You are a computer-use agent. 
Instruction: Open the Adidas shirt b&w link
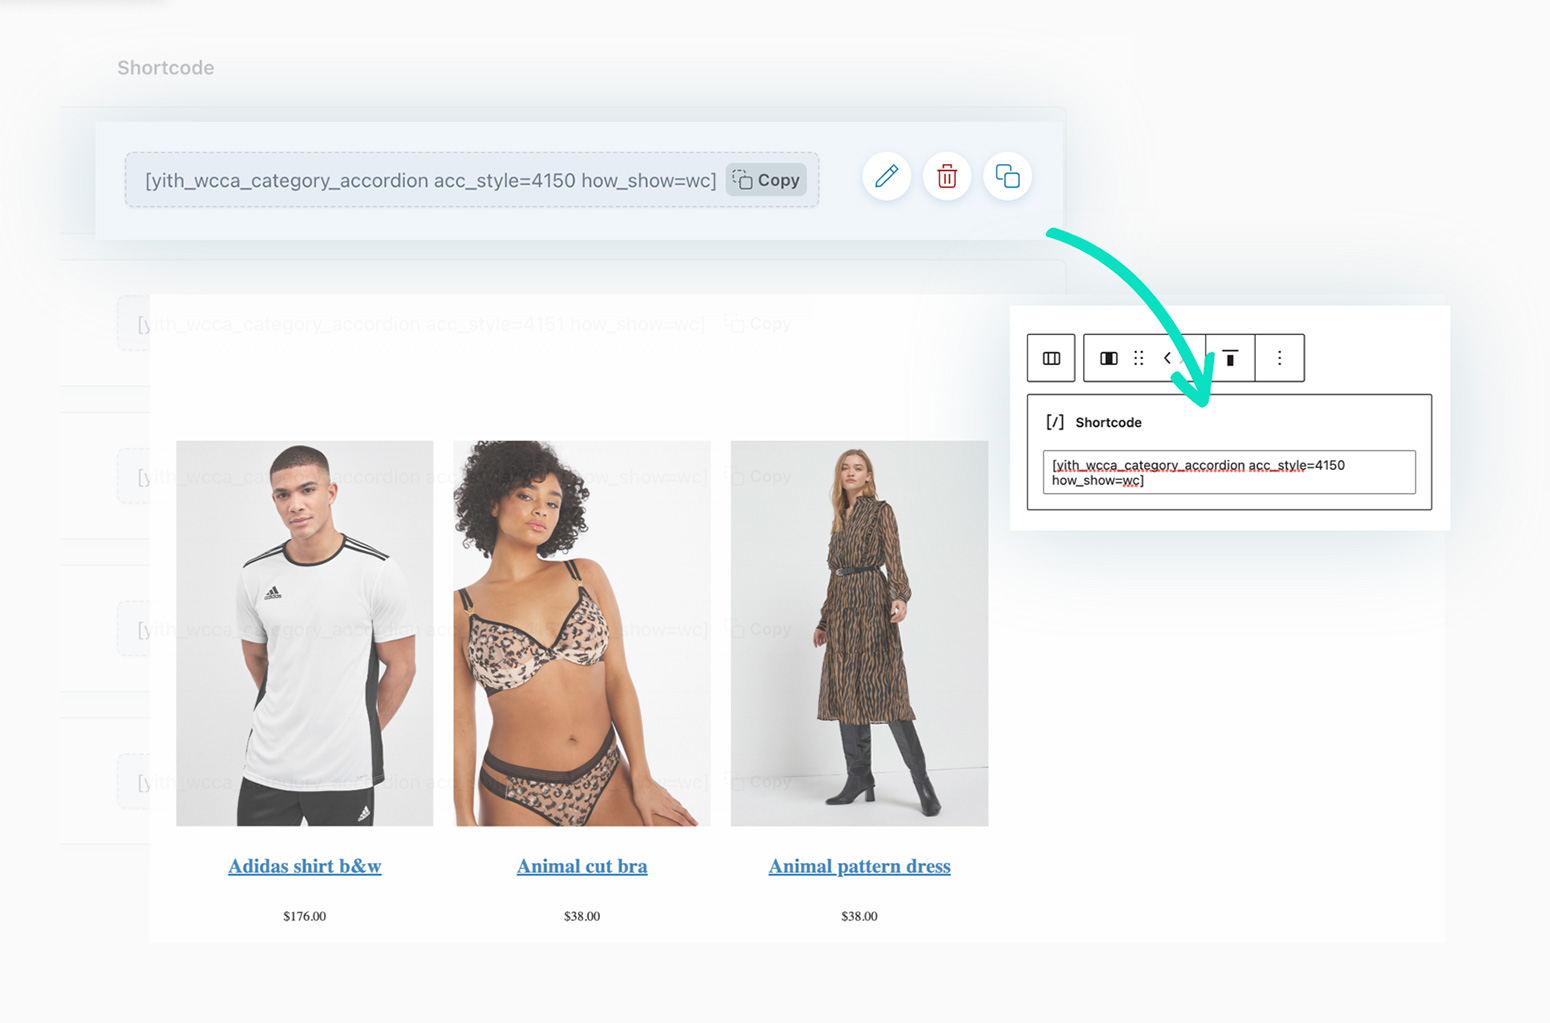tap(304, 866)
